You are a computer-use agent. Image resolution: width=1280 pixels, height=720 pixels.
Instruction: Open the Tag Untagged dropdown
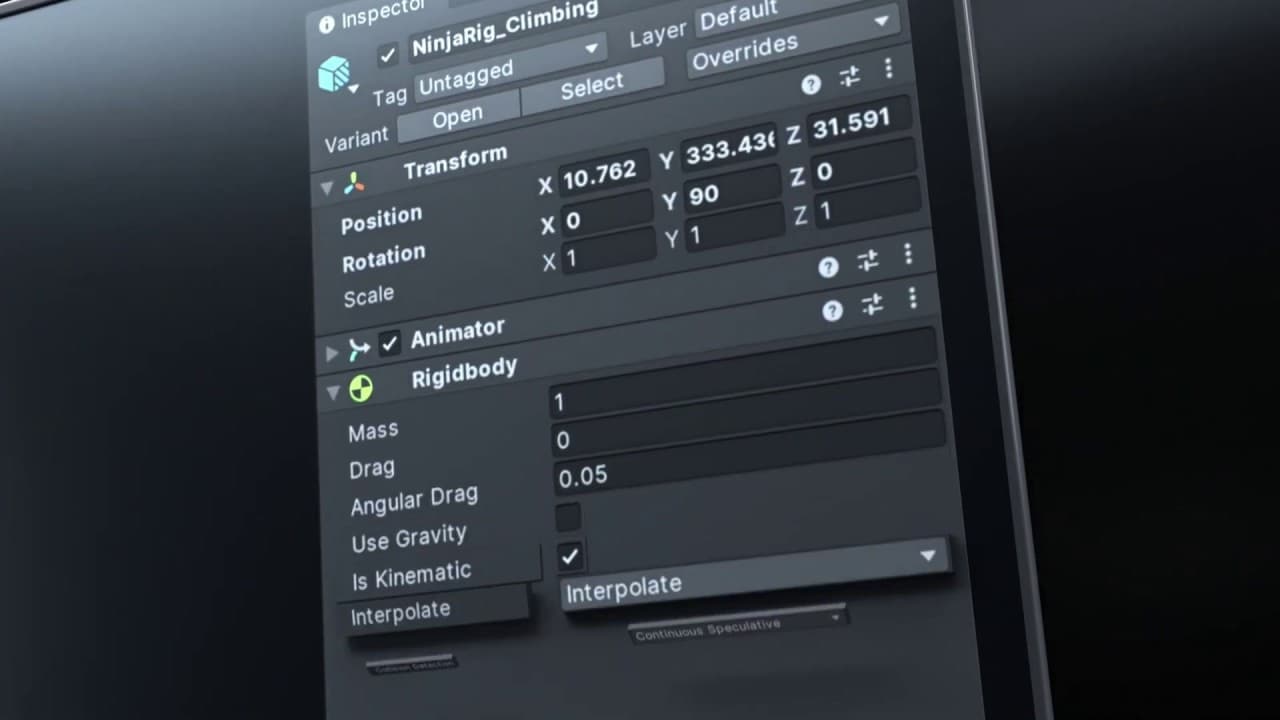coord(510,66)
